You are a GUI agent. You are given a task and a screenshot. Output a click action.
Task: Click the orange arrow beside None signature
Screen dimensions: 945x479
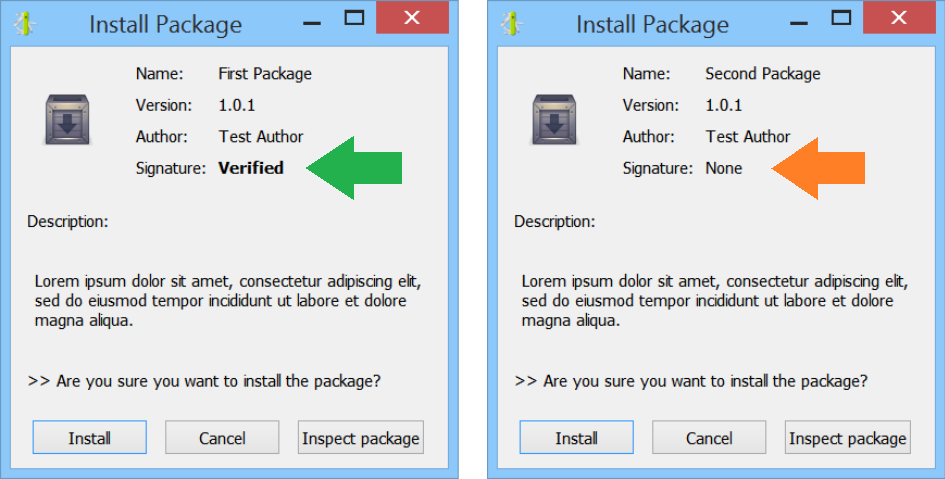(818, 168)
